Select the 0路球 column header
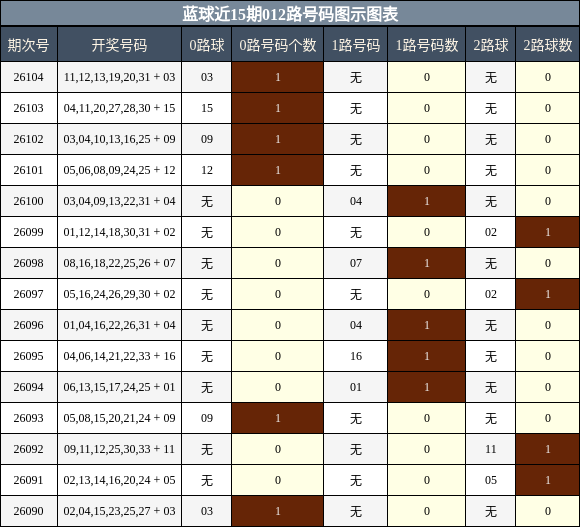This screenshot has width=580, height=527. point(207,45)
